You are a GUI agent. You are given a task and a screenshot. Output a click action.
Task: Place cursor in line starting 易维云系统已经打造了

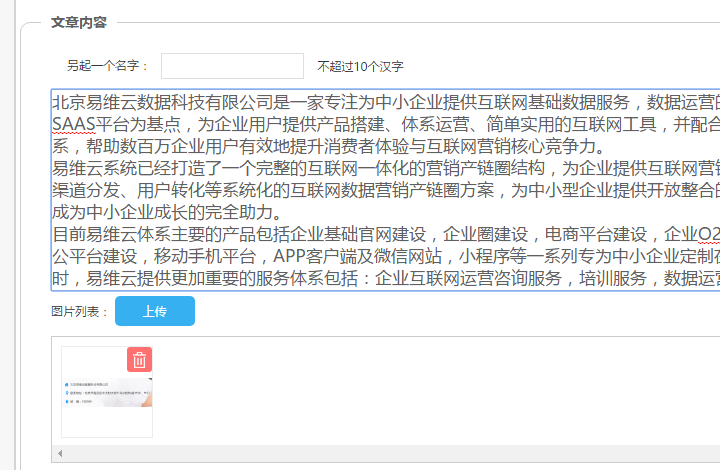pos(300,168)
